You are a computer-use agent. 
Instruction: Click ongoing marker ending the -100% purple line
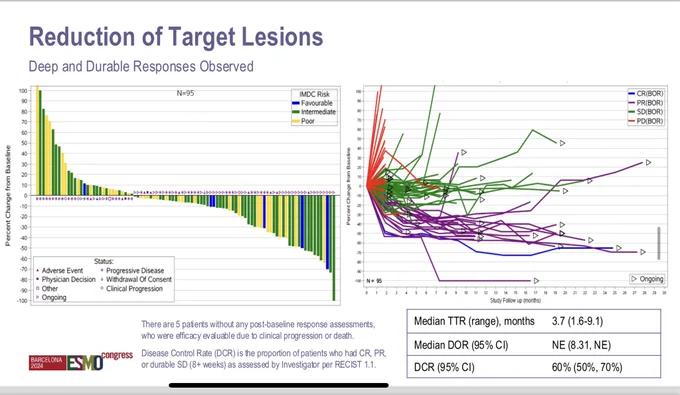pyautogui.click(x=536, y=281)
